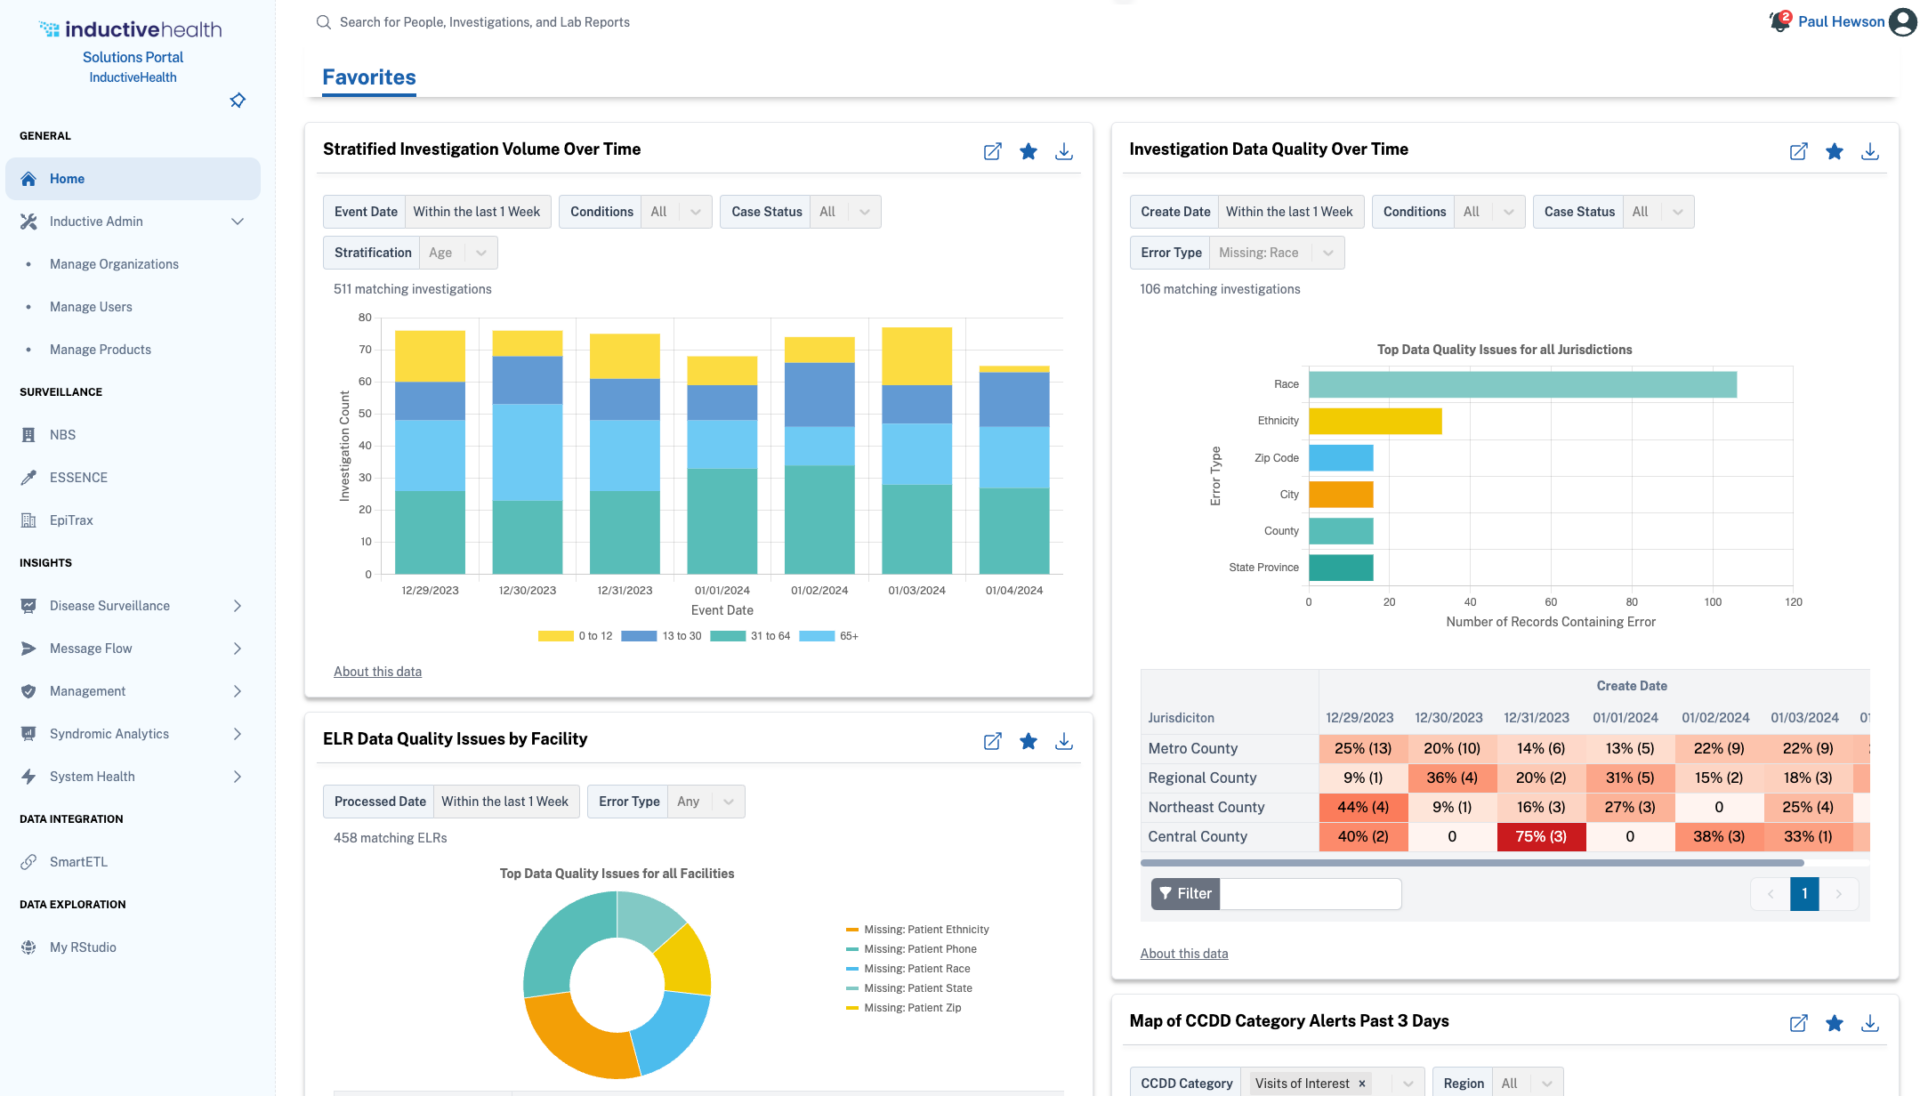The height and width of the screenshot is (1096, 1920).
Task: Remove Visits of Interest tag
Action: coord(1362,1084)
